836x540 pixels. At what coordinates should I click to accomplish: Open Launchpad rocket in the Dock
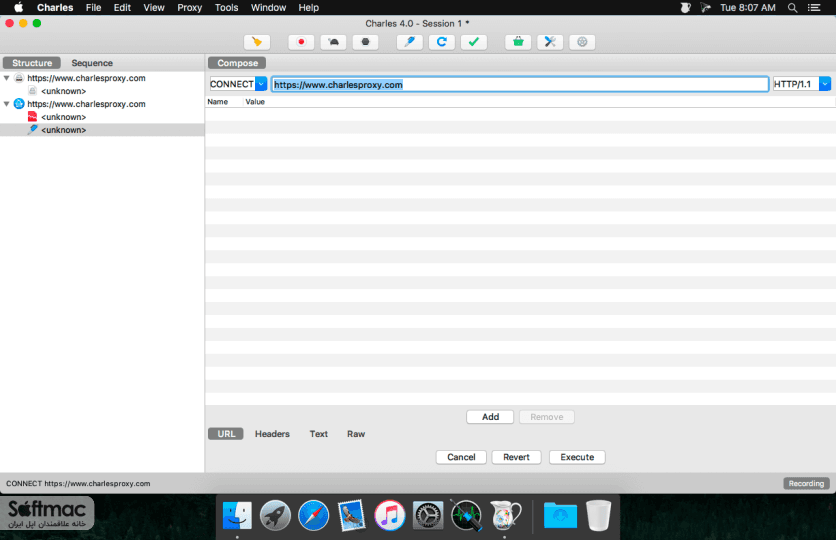coord(275,515)
